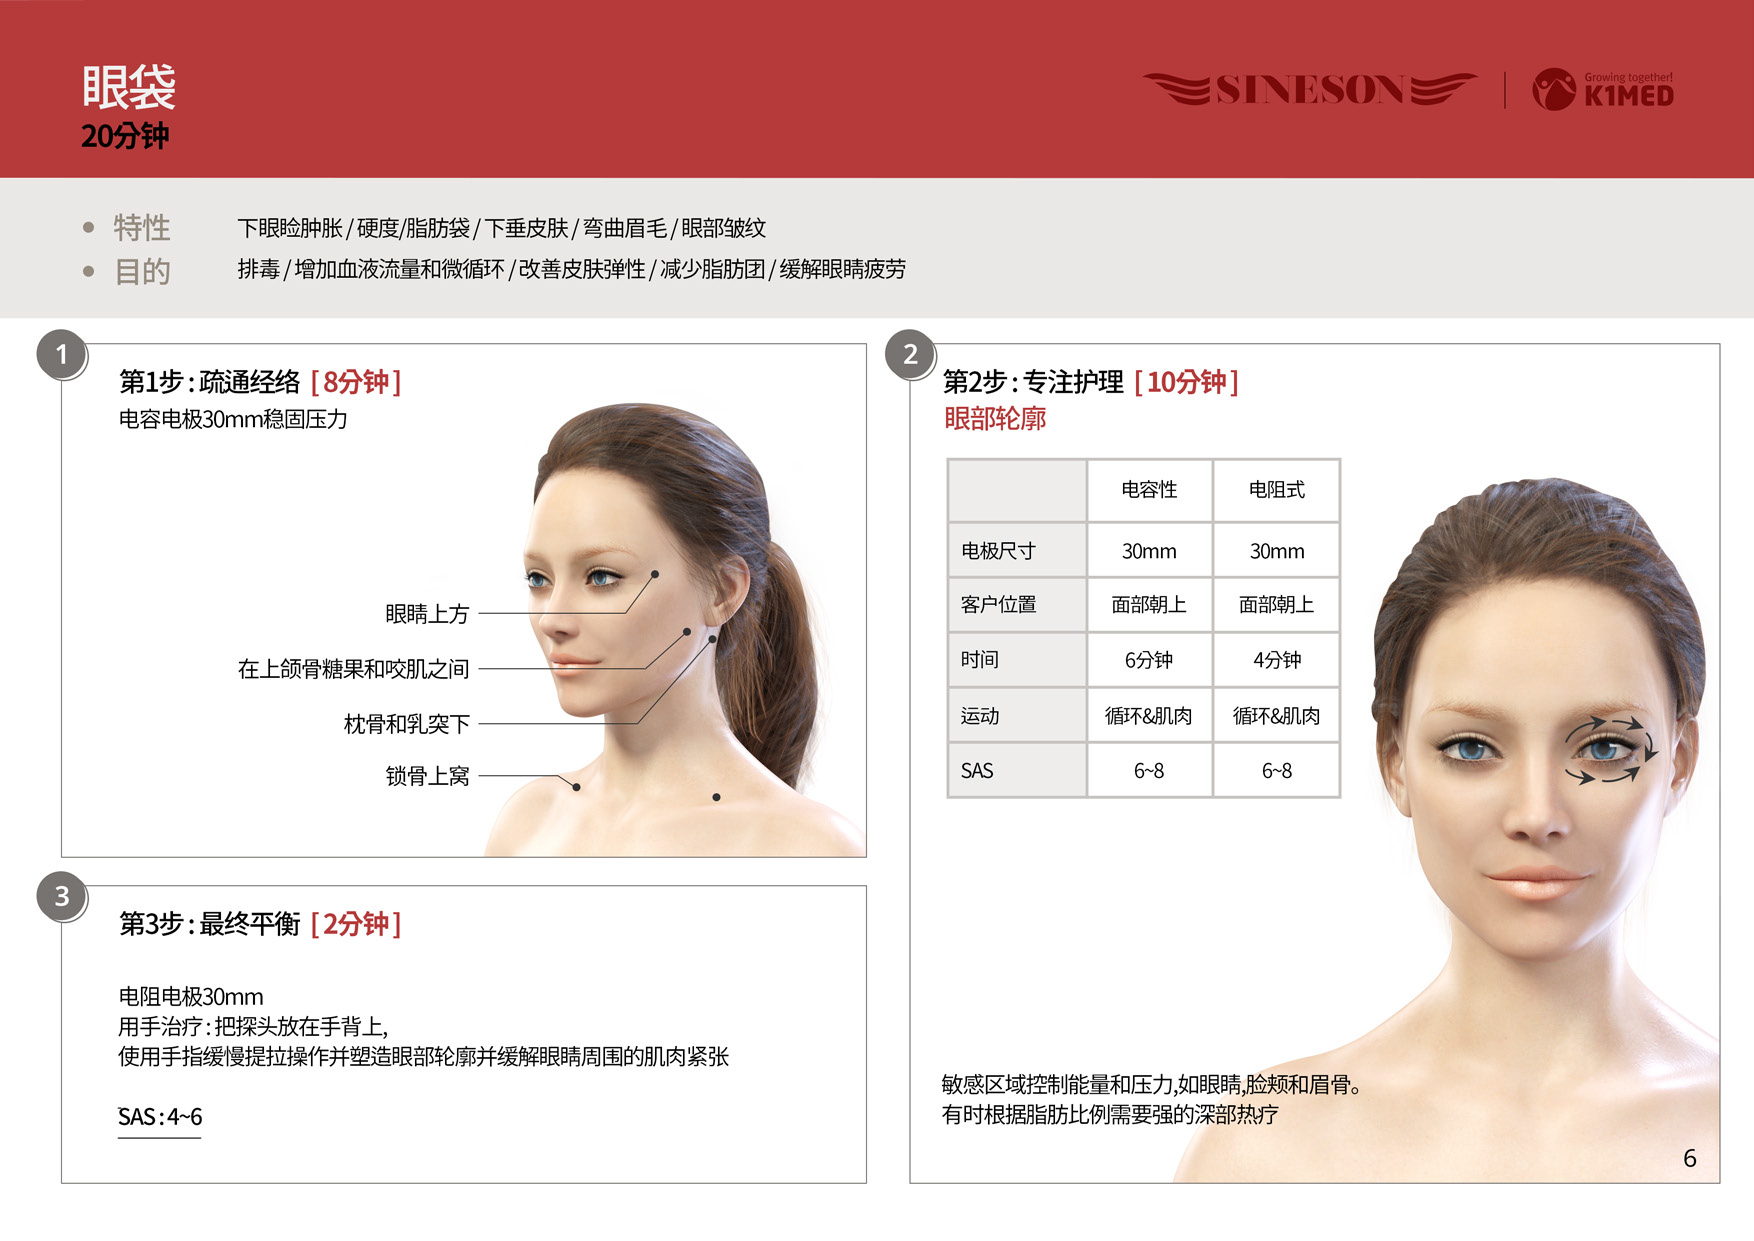Viewport: 1754px width, 1241px height.
Task: Click the 6分钟 time table cell
Action: (x=1149, y=660)
